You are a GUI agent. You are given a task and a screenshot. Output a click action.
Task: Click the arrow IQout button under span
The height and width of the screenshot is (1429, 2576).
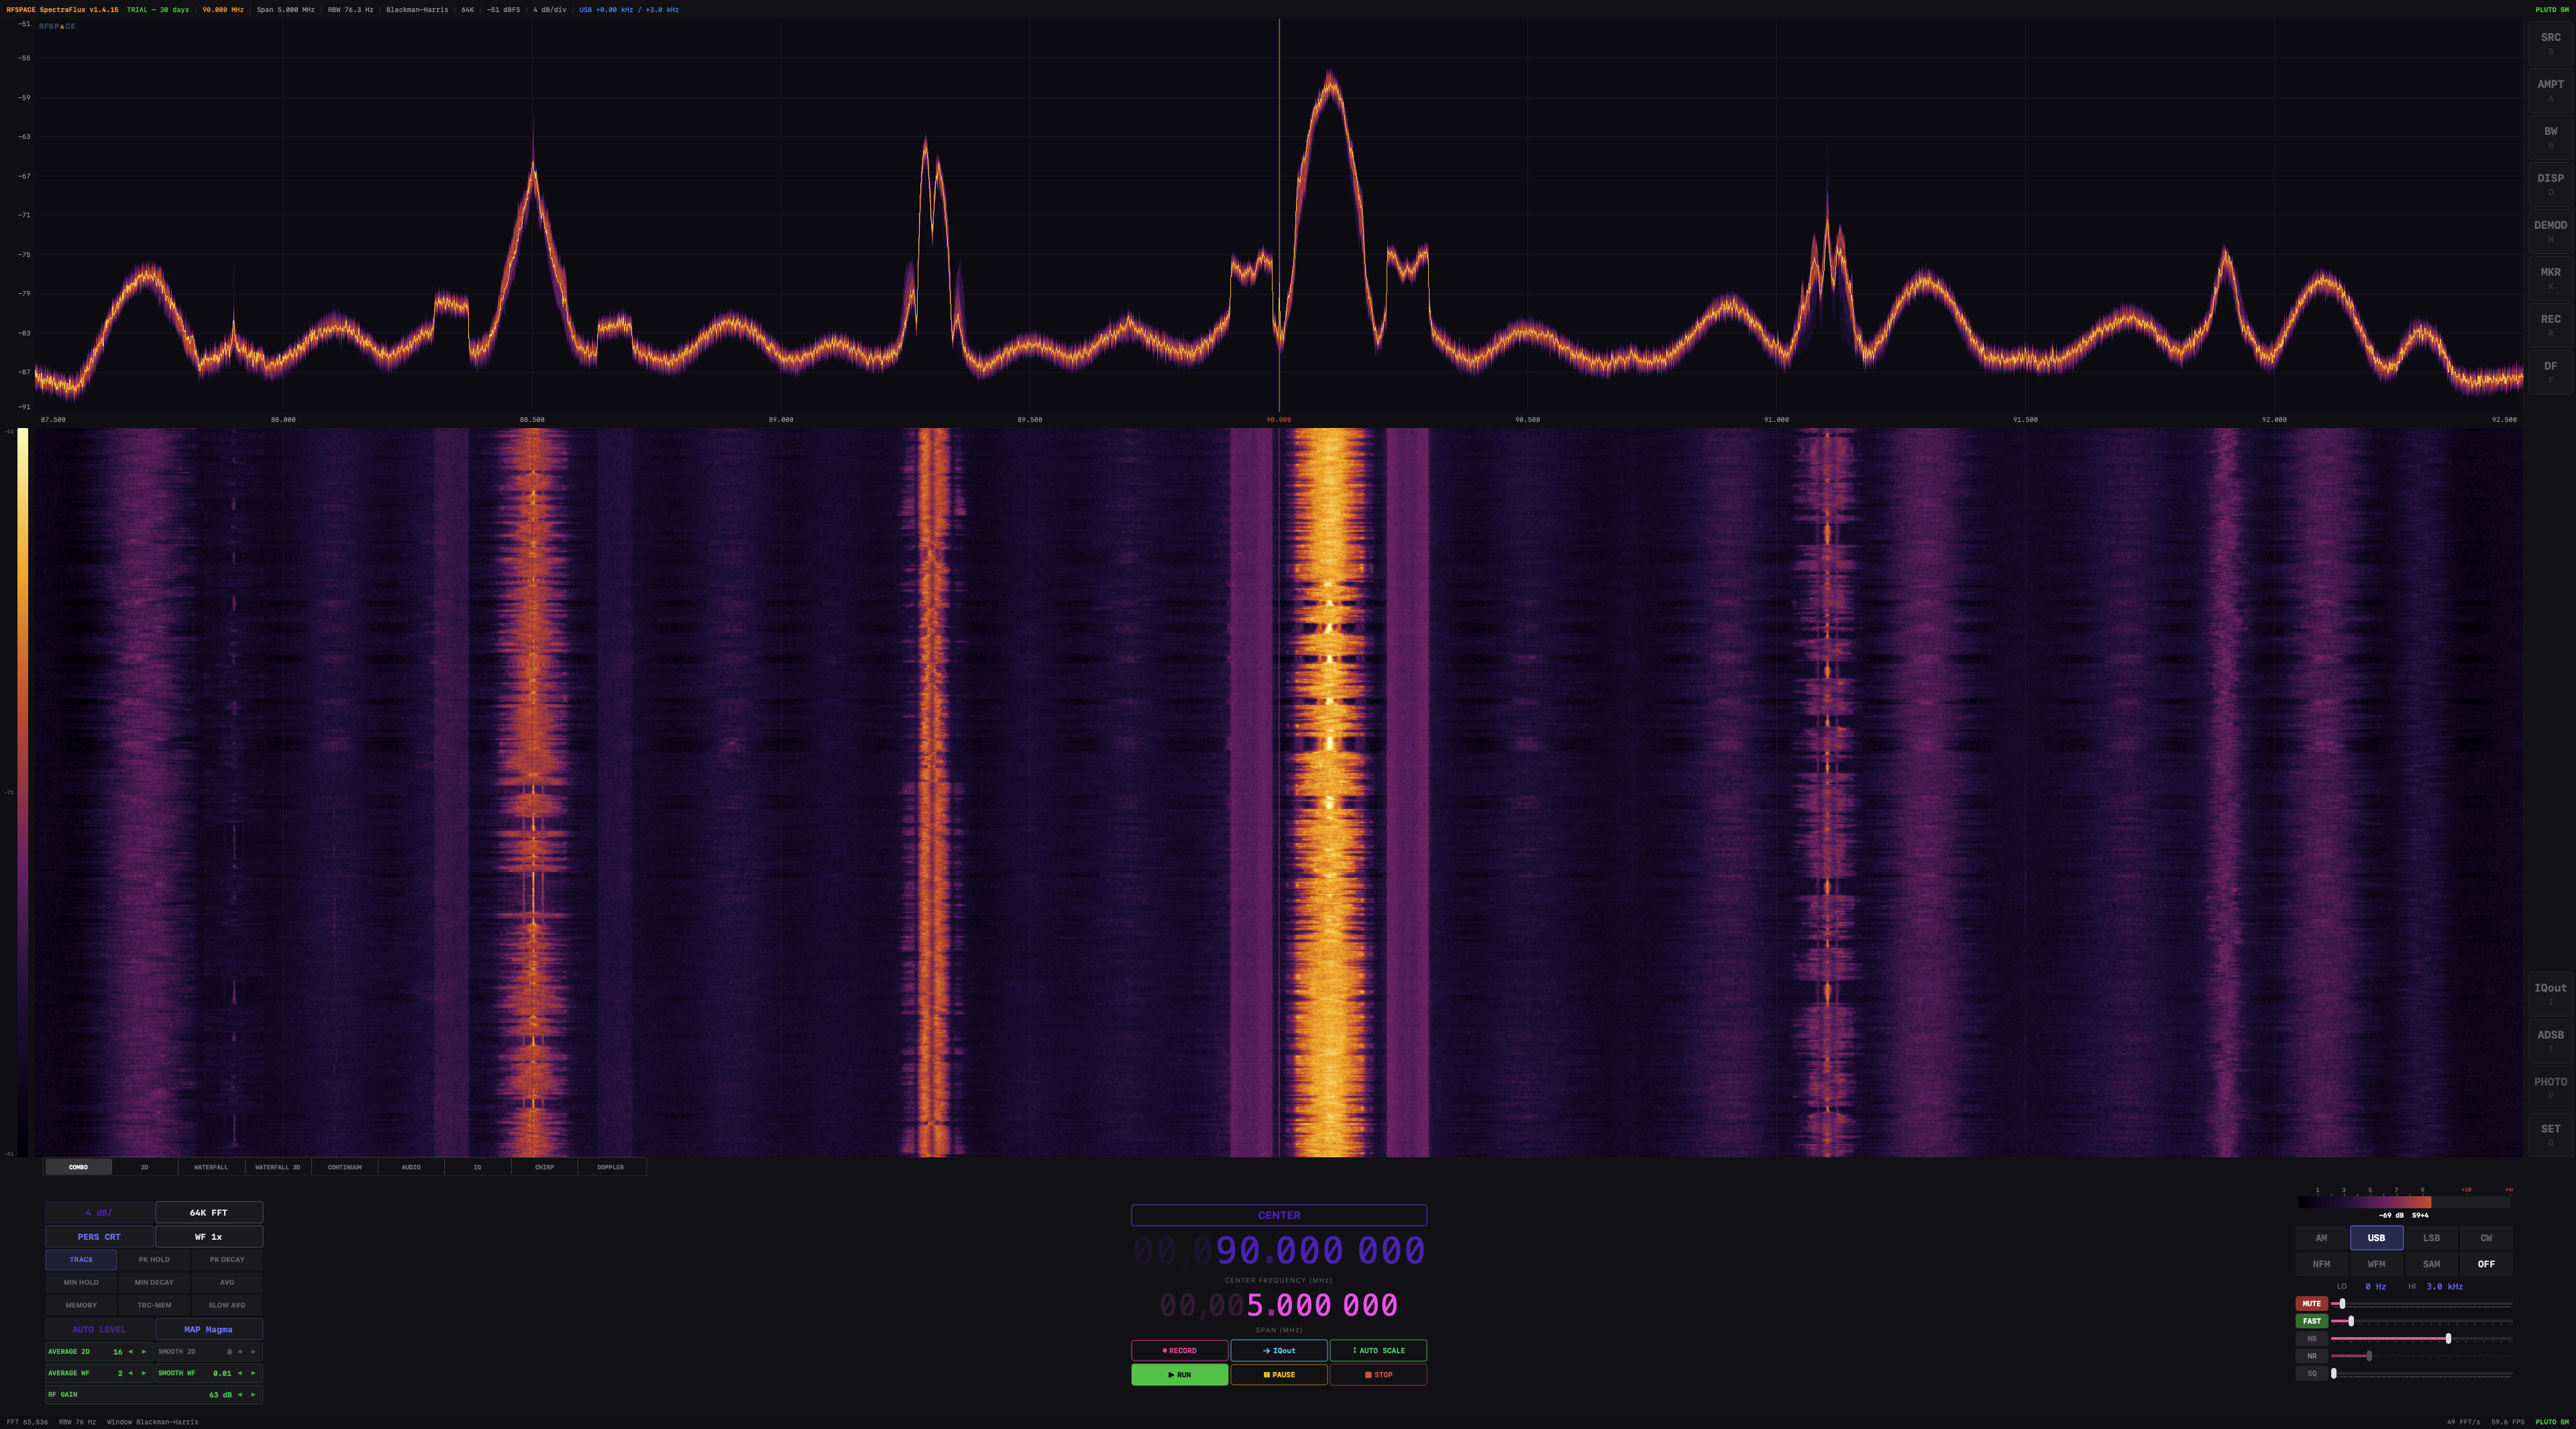(x=1279, y=1351)
